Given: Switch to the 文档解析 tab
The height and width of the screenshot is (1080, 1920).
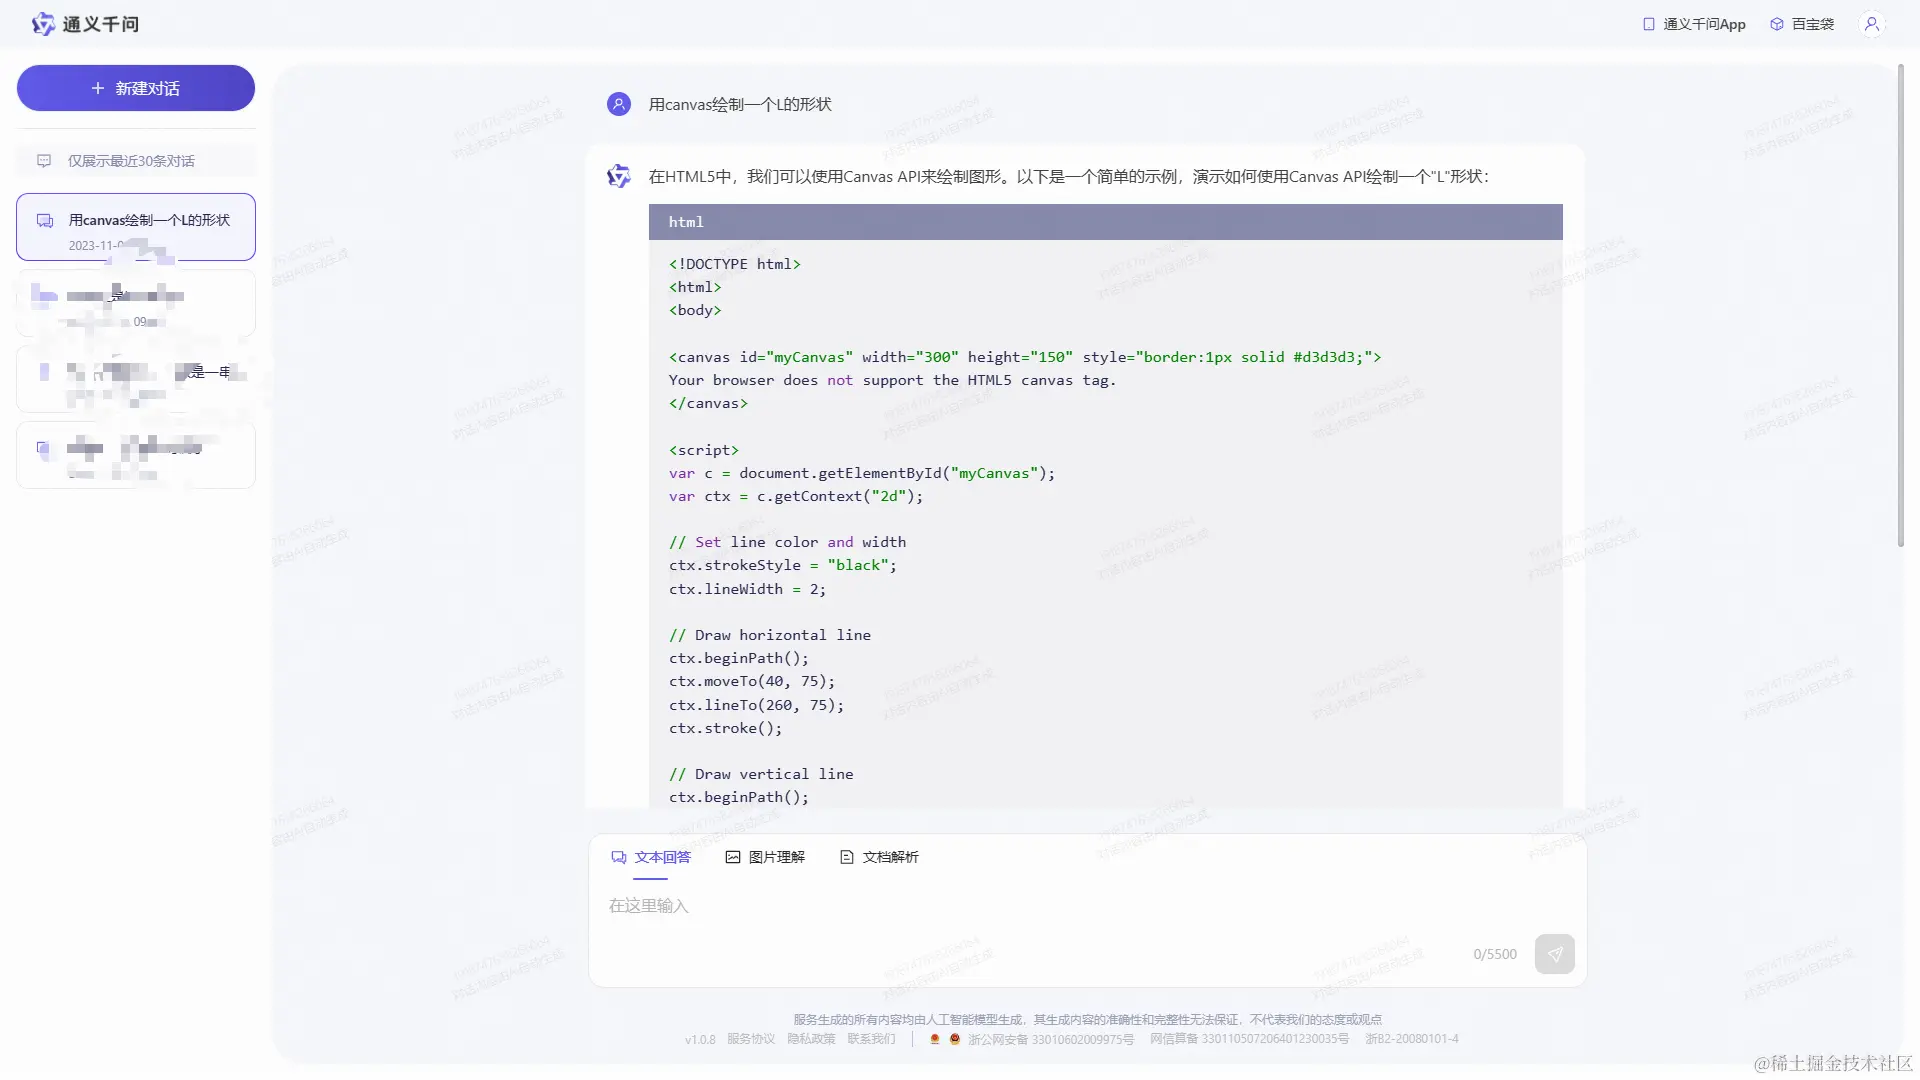Looking at the screenshot, I should tap(879, 857).
